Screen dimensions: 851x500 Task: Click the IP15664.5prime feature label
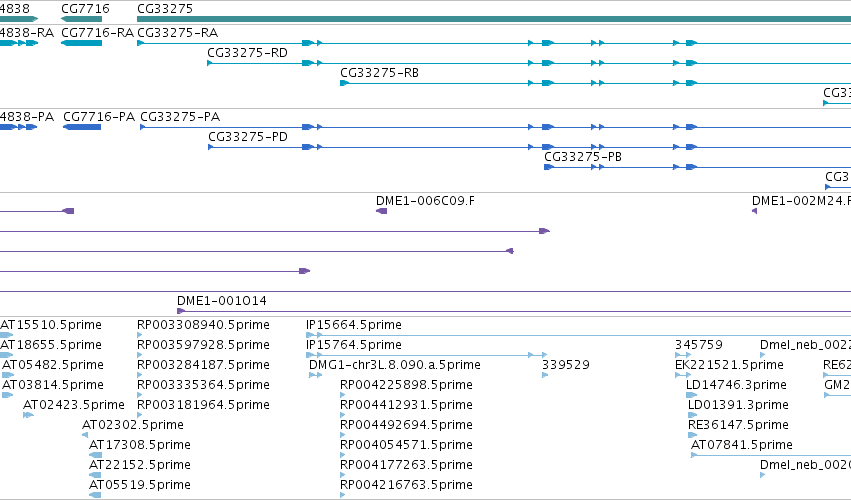(x=354, y=325)
